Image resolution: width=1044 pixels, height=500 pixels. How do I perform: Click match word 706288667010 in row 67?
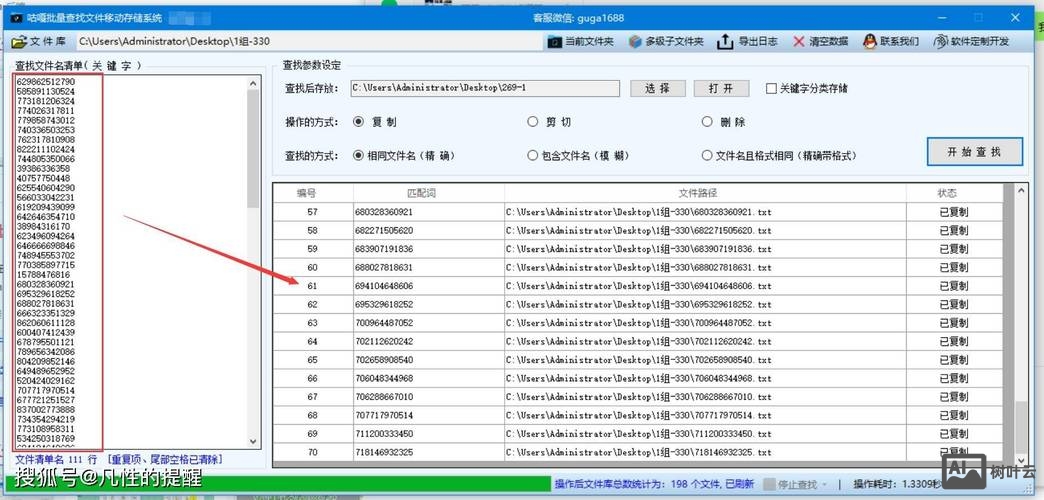(x=384, y=397)
